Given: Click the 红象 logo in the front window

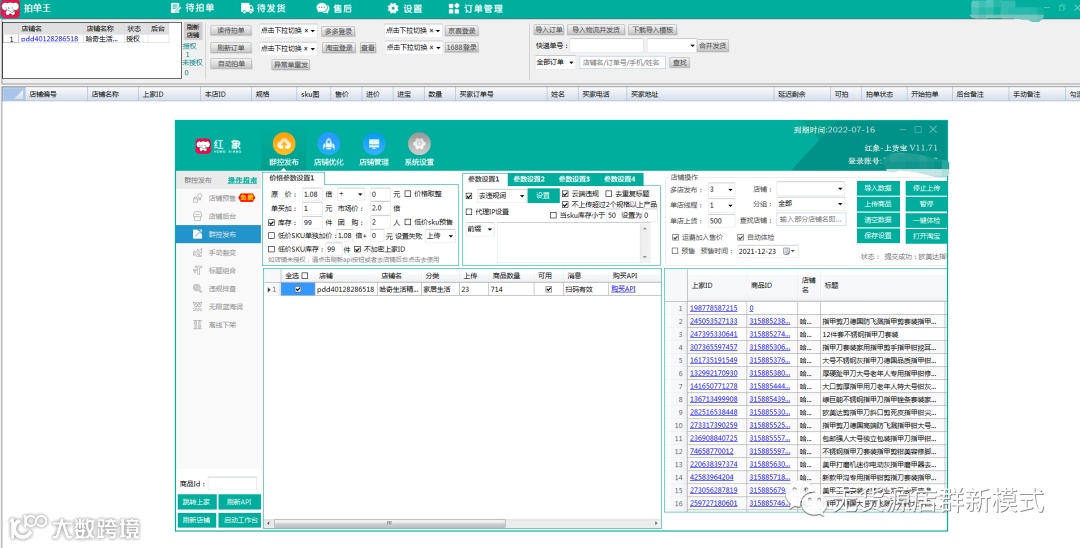Looking at the screenshot, I should click(x=218, y=146).
